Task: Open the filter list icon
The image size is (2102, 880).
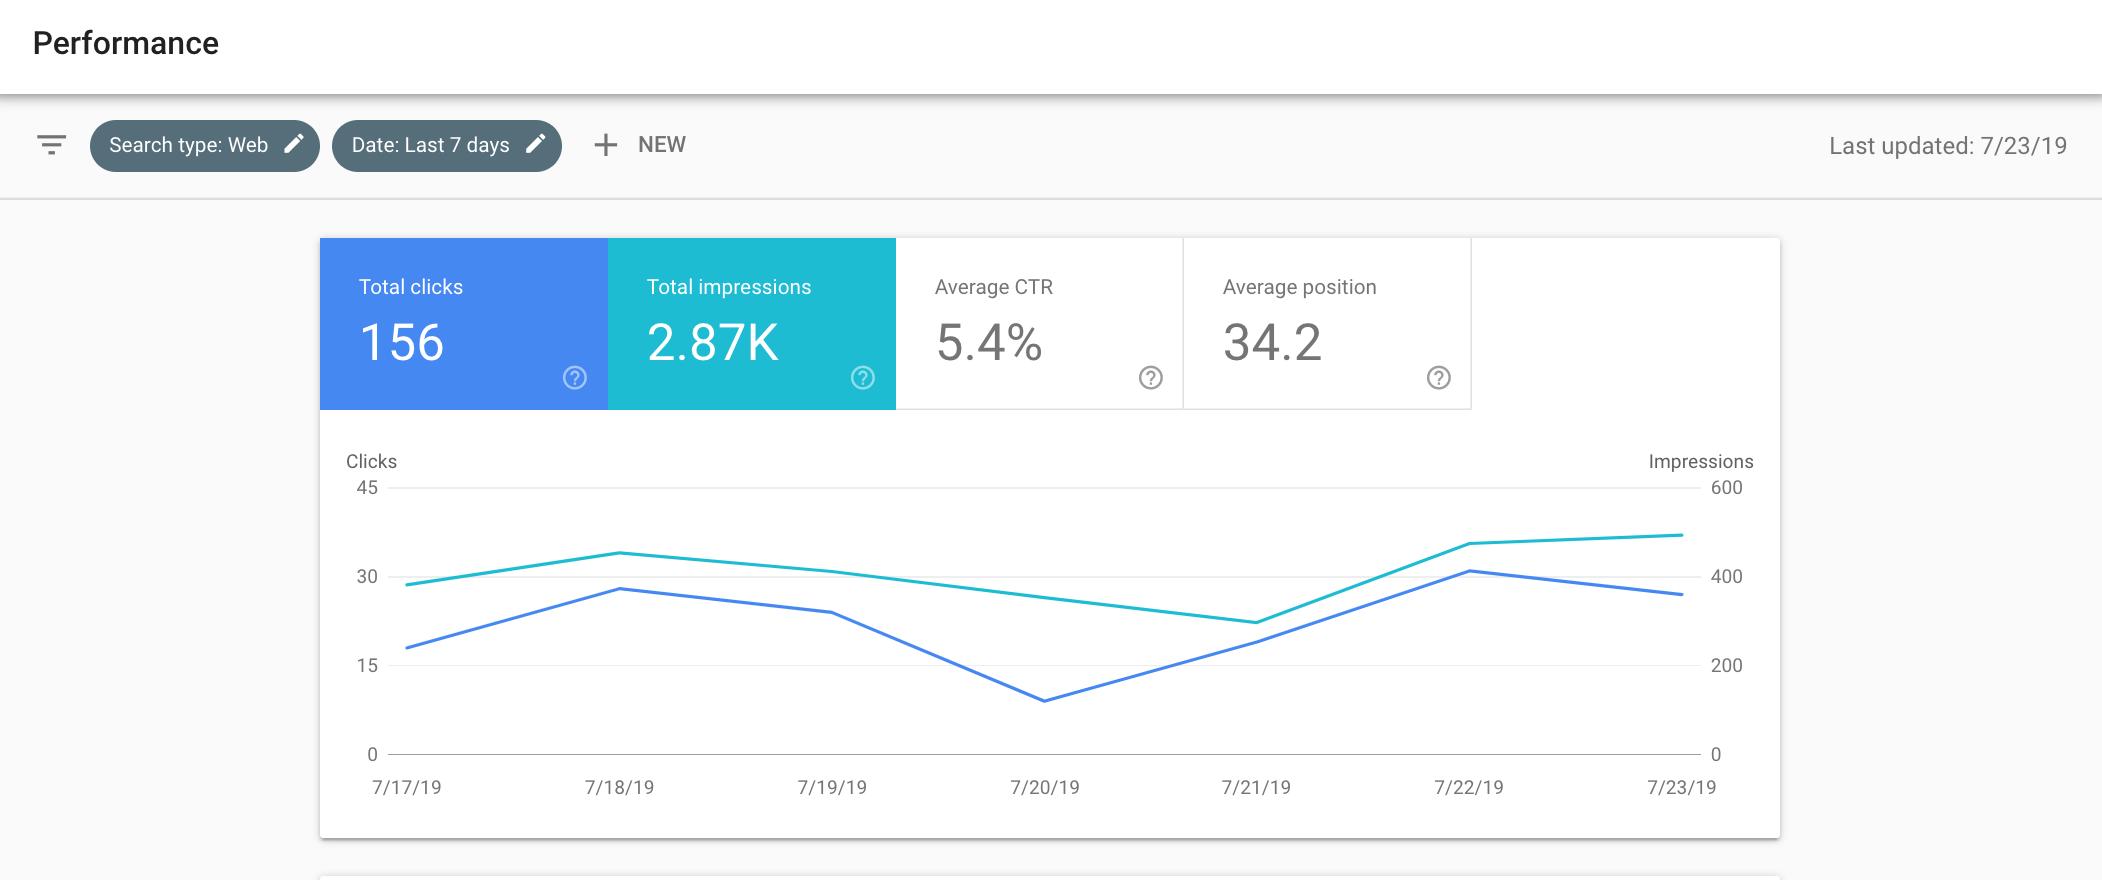Action: (52, 145)
